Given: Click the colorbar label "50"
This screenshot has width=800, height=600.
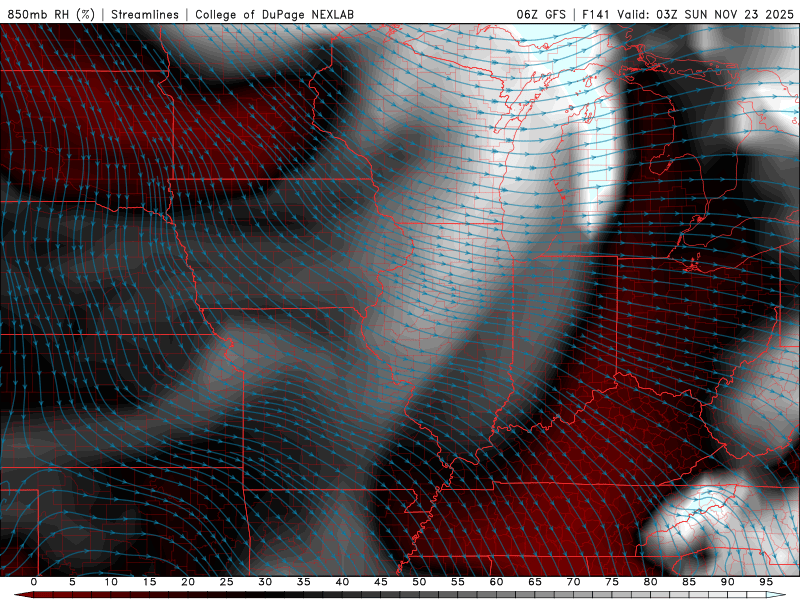Looking at the screenshot, I should 419,582.
